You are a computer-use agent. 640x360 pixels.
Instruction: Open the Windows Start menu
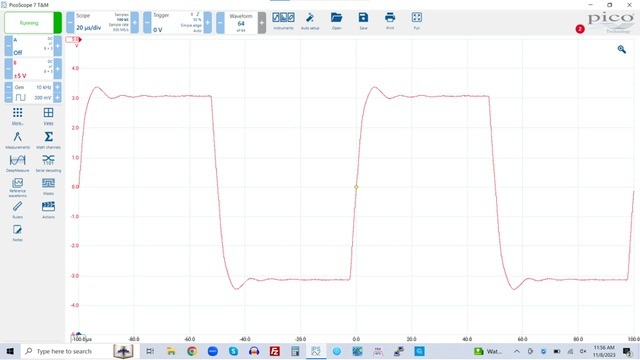(10, 351)
